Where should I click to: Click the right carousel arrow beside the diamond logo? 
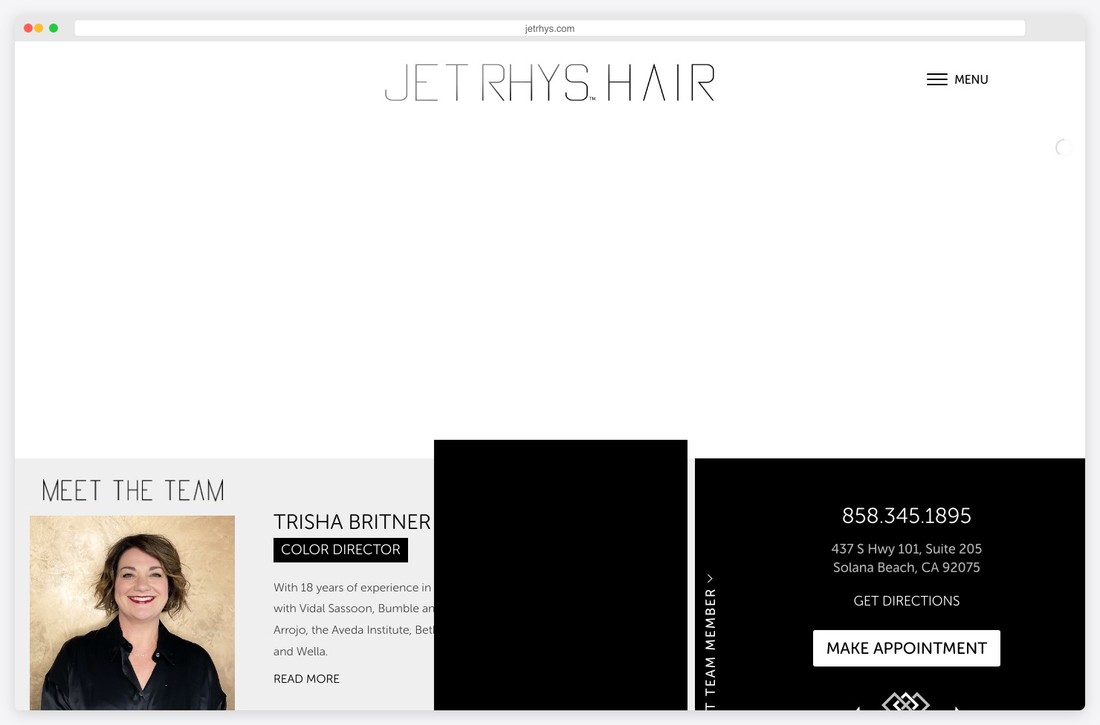(x=957, y=710)
